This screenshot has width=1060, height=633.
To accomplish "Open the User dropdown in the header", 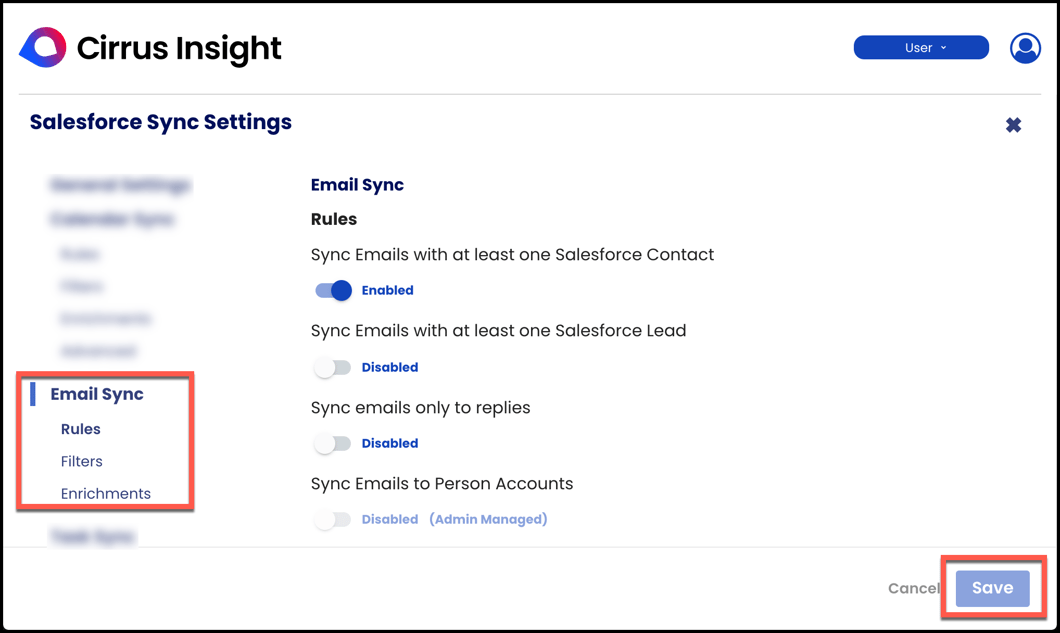I will click(x=920, y=47).
